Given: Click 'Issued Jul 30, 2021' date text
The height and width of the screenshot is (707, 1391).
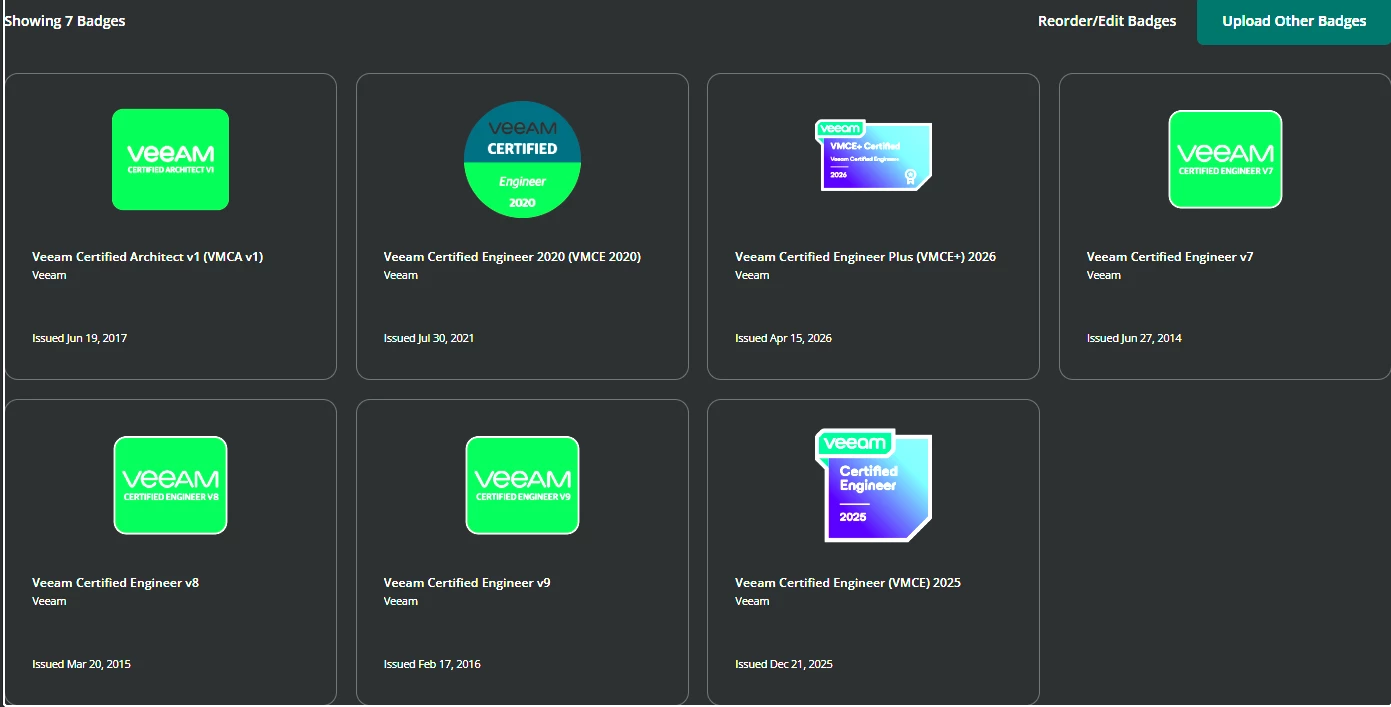Looking at the screenshot, I should pyautogui.click(x=429, y=338).
